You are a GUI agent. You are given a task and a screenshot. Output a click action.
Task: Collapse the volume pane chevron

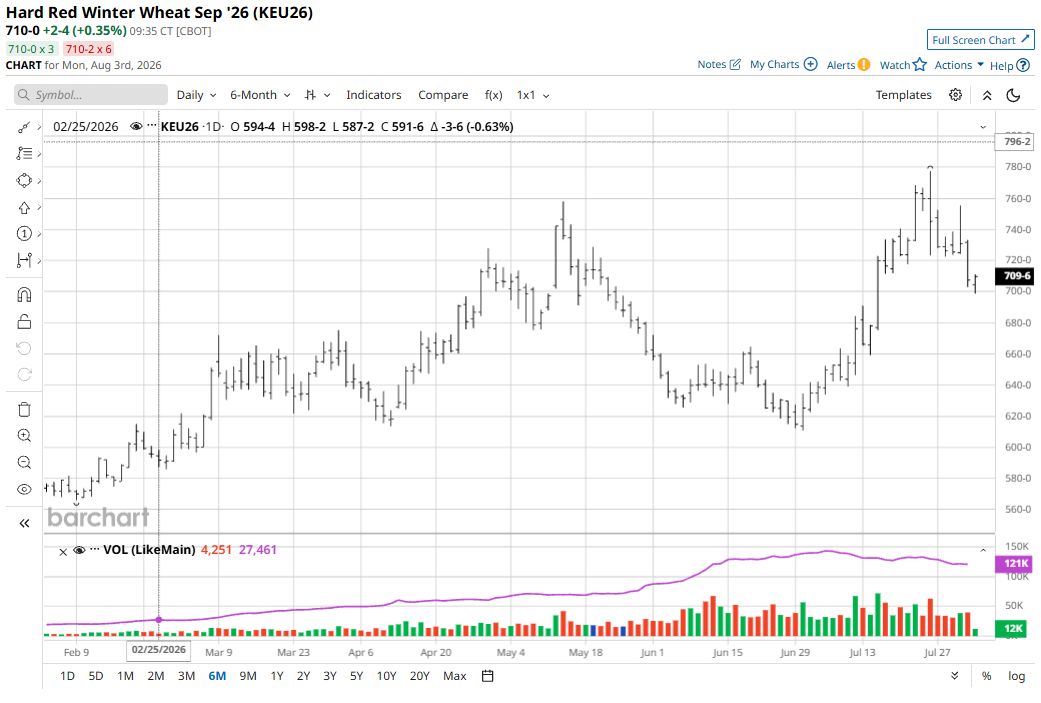(983, 550)
